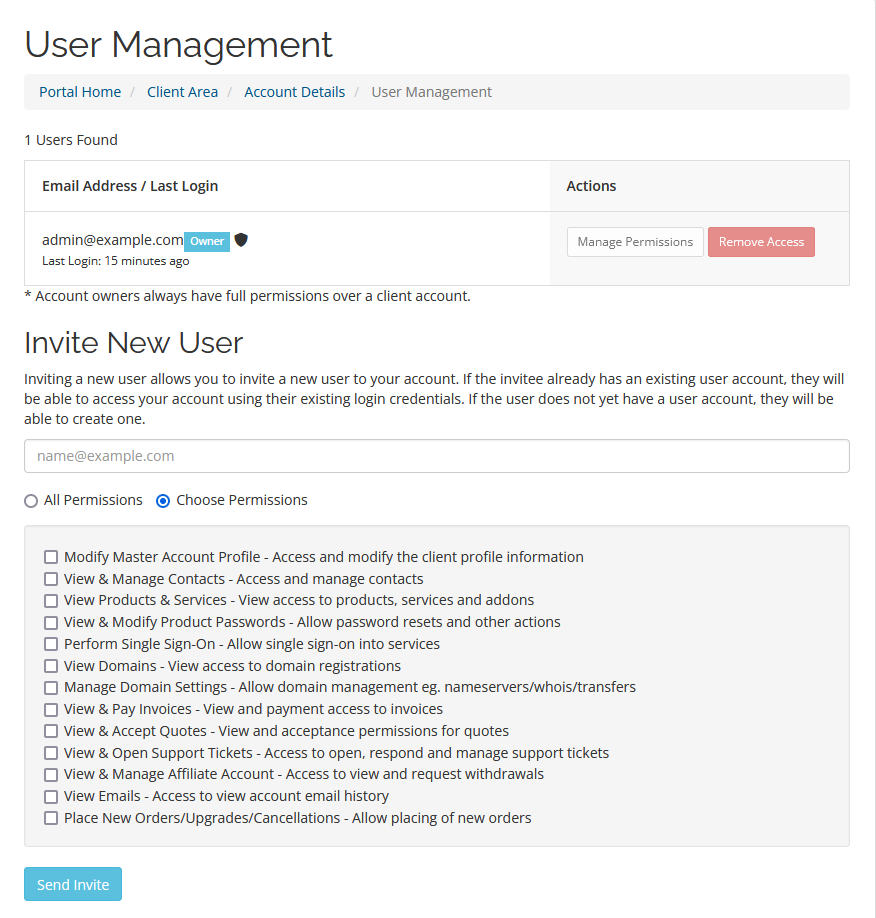
Task: Enable View Domains permission
Action: click(x=51, y=665)
